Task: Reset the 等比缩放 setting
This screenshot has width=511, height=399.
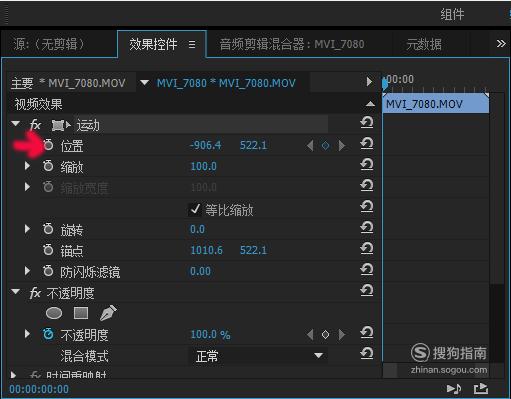Action: click(367, 206)
